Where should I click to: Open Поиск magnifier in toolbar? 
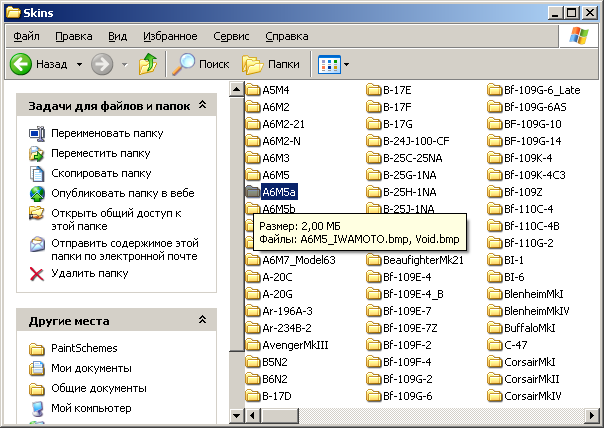coord(183,64)
